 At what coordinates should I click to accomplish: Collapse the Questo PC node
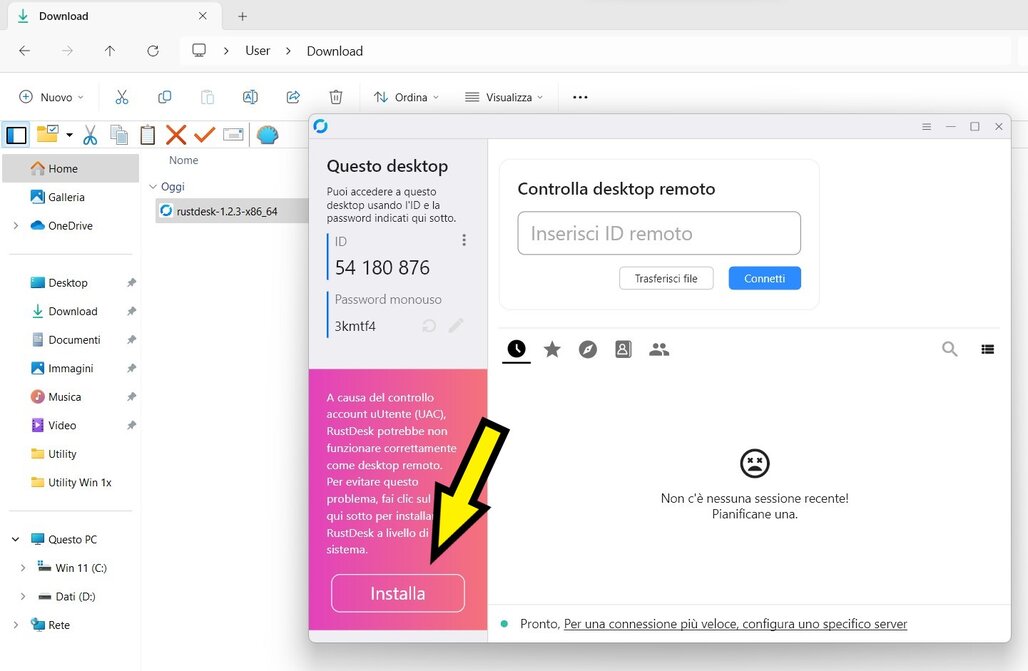pos(16,539)
